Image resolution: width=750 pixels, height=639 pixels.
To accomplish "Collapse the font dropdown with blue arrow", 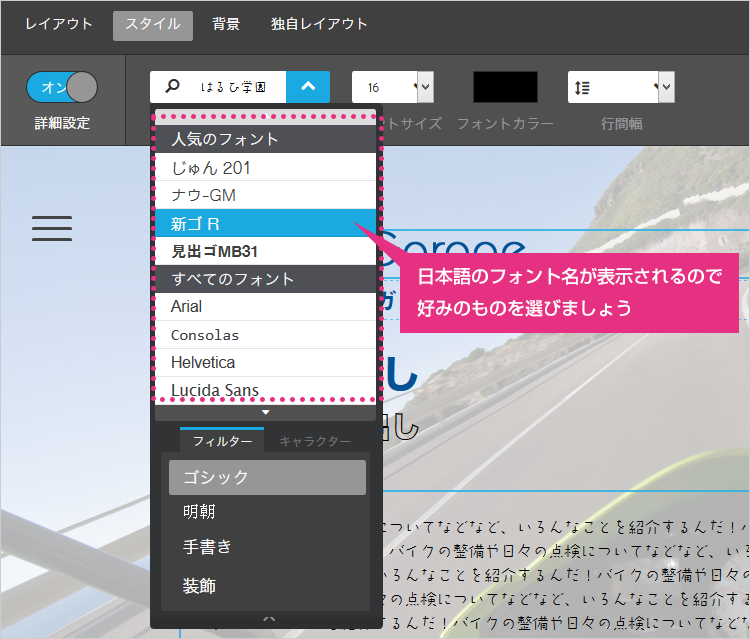I will point(308,87).
